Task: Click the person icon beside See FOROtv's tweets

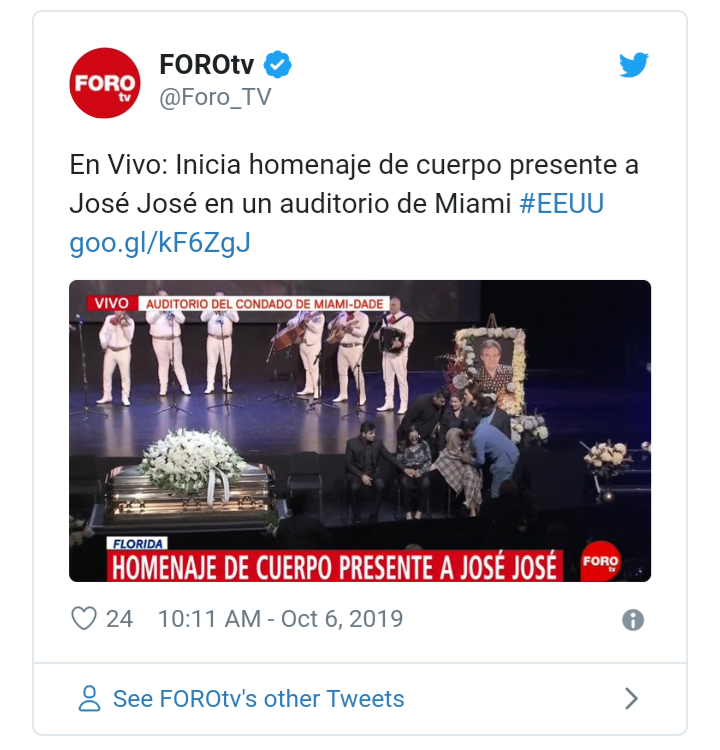Action: (x=89, y=698)
